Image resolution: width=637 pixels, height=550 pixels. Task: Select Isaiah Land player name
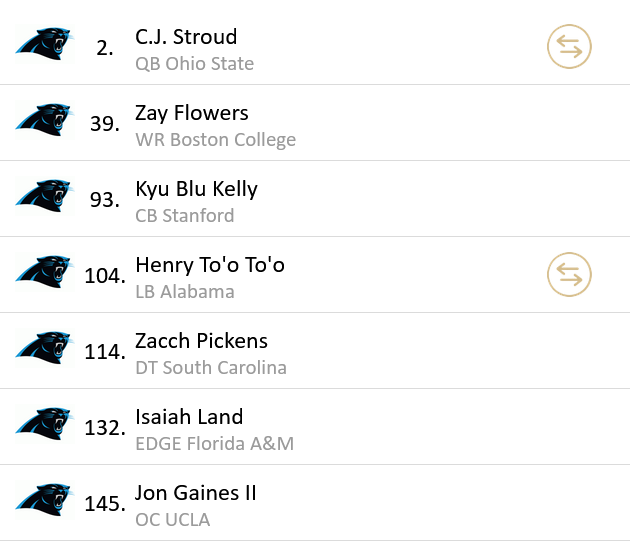[189, 417]
